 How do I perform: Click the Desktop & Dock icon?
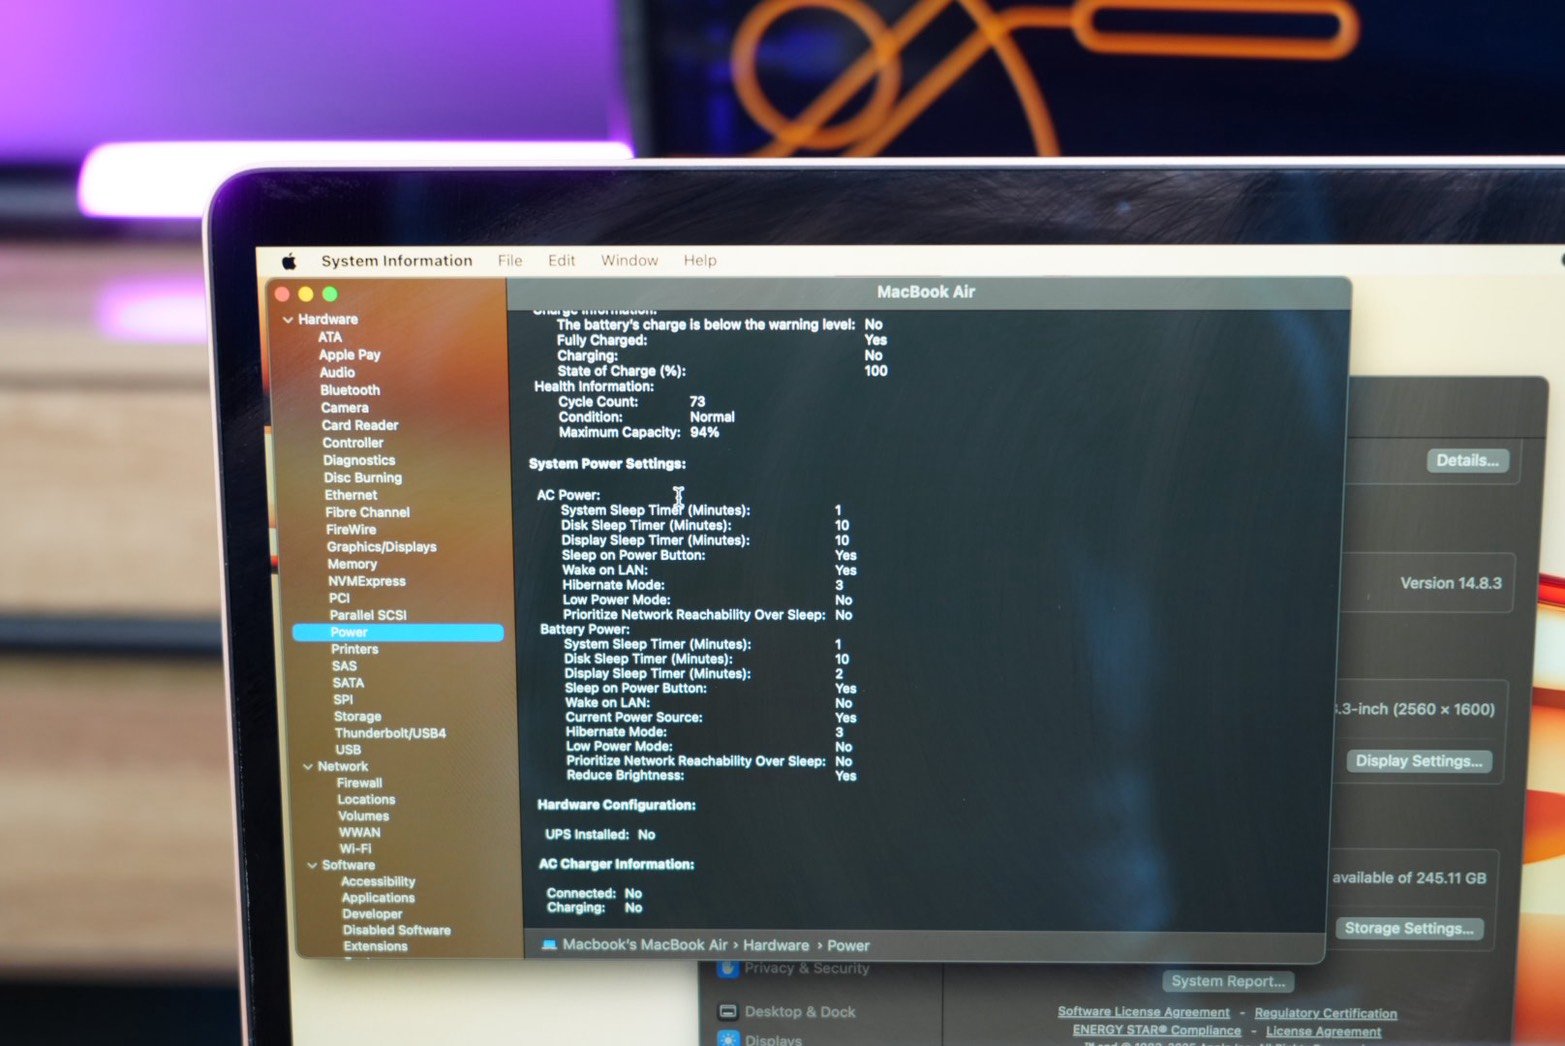[728, 1012]
